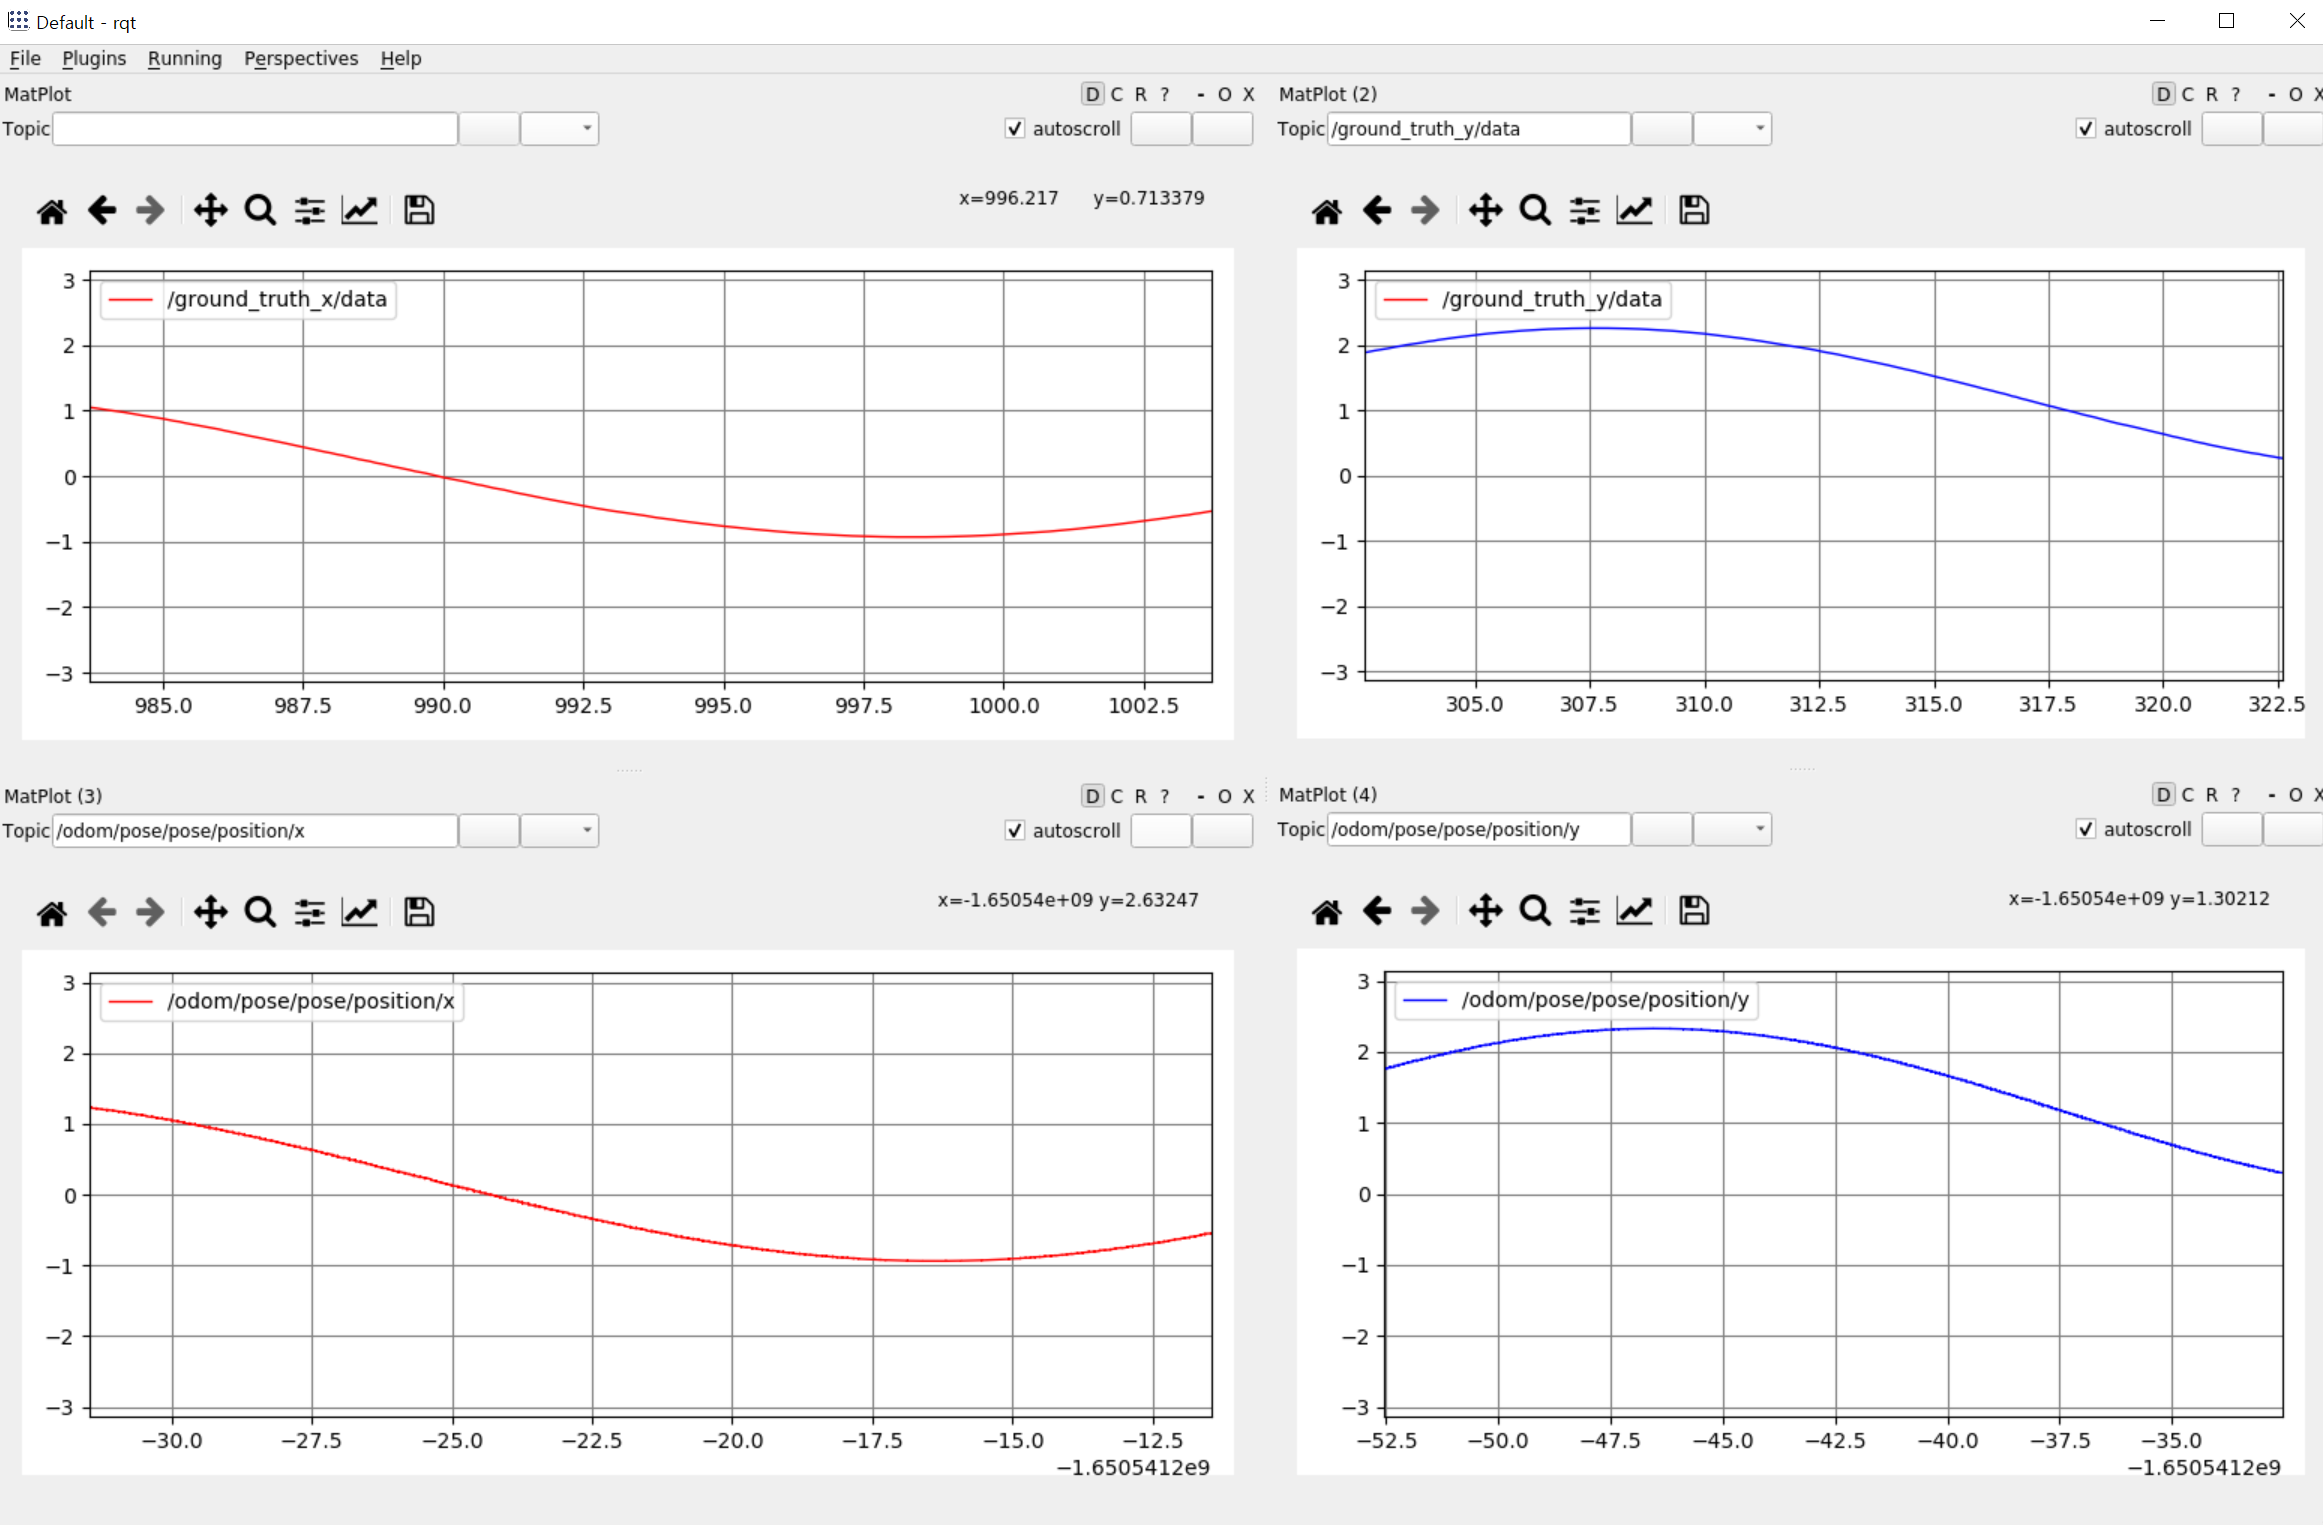Go back to previous view in MatPlot (2)
Image resolution: width=2323 pixels, height=1525 pixels.
pyautogui.click(x=1377, y=210)
